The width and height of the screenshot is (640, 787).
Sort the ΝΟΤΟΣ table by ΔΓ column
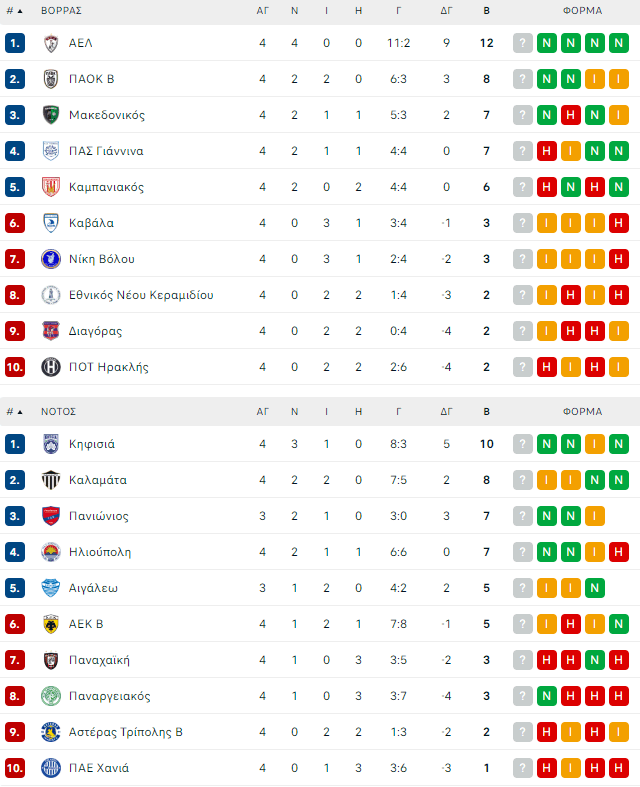(446, 411)
